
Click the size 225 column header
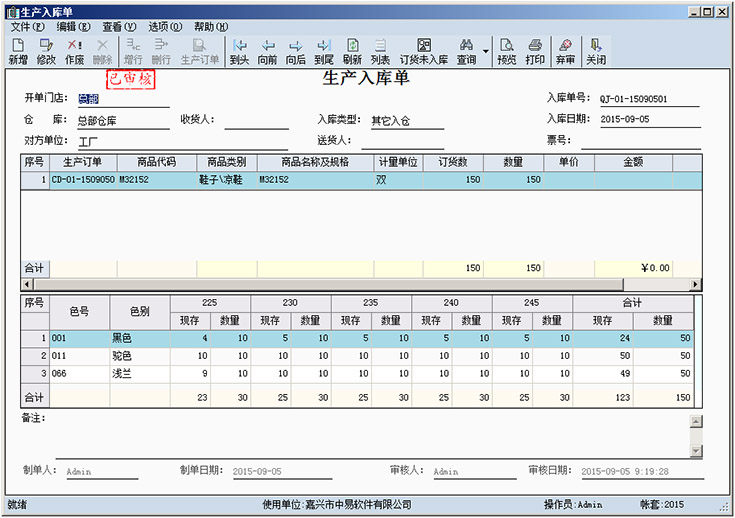tap(210, 303)
